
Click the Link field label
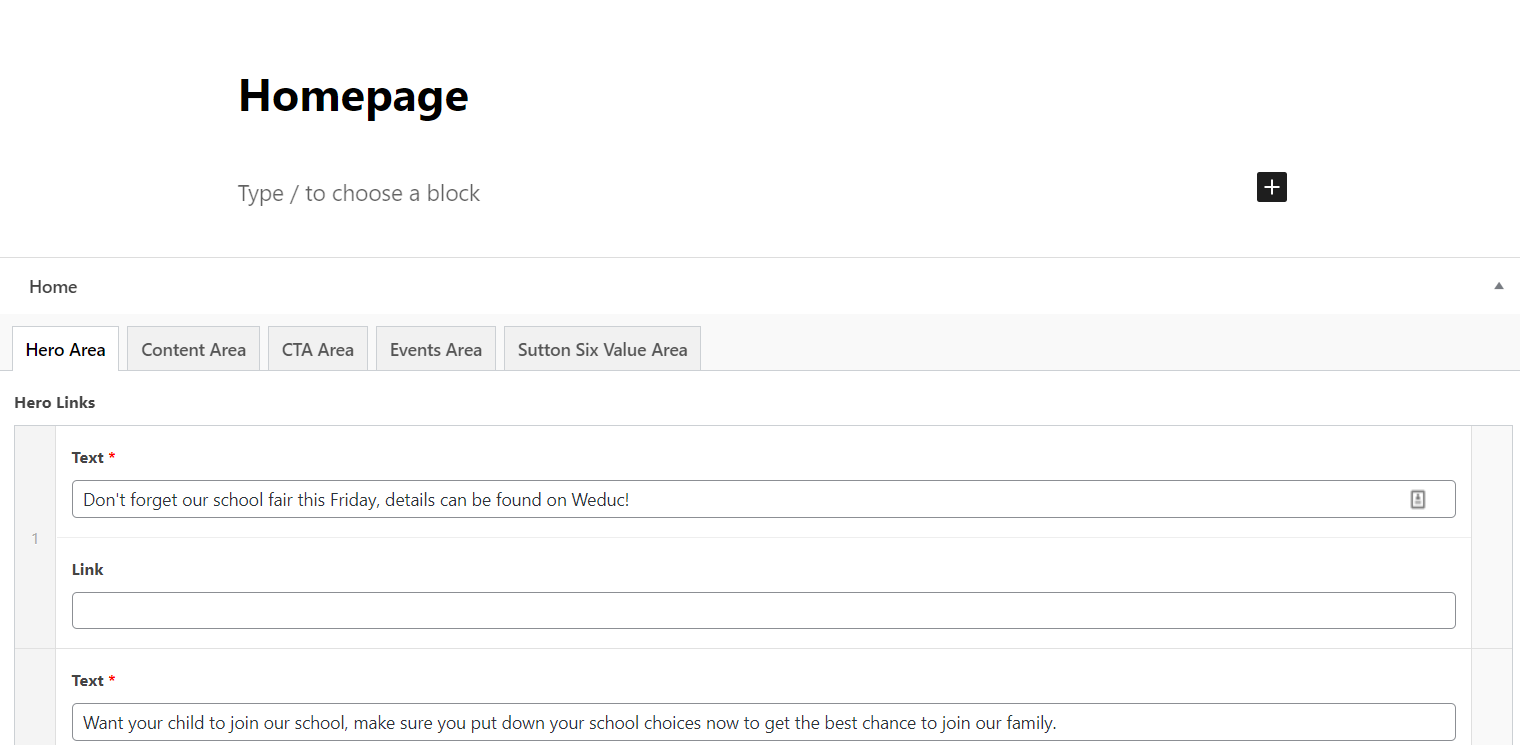pos(87,569)
